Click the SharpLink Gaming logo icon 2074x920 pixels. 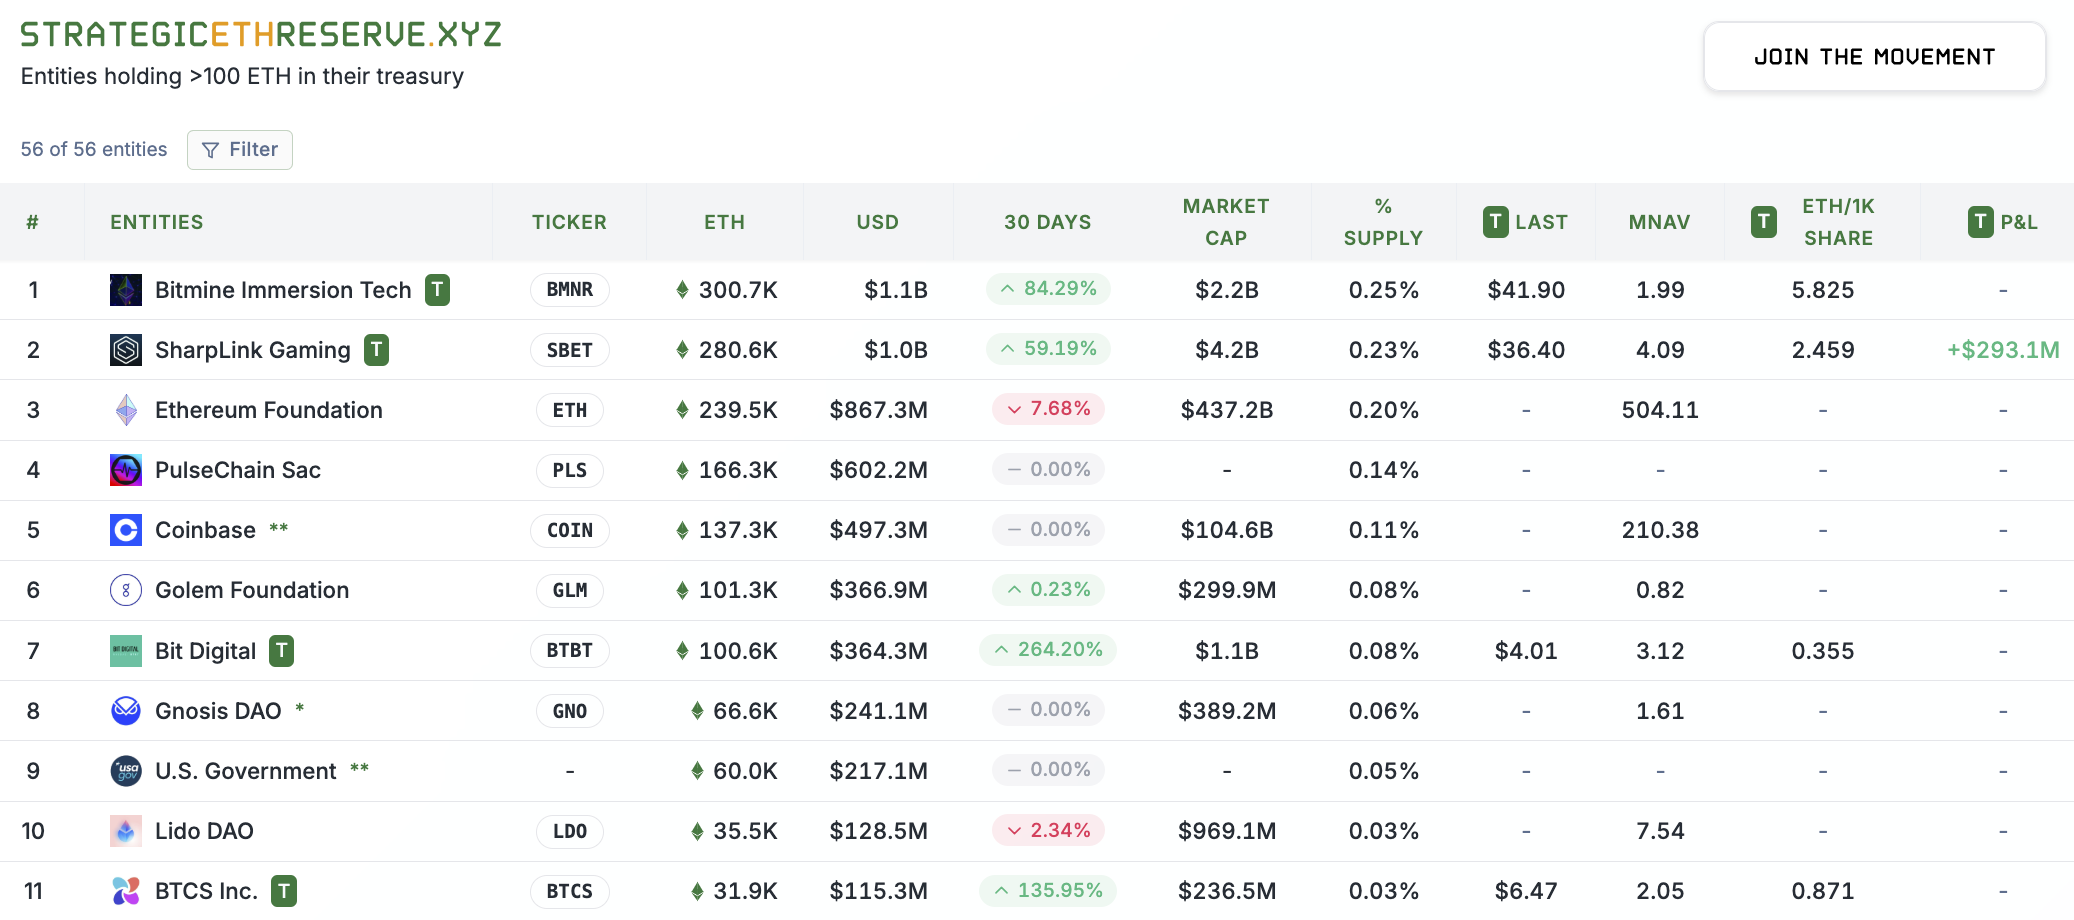pos(126,350)
